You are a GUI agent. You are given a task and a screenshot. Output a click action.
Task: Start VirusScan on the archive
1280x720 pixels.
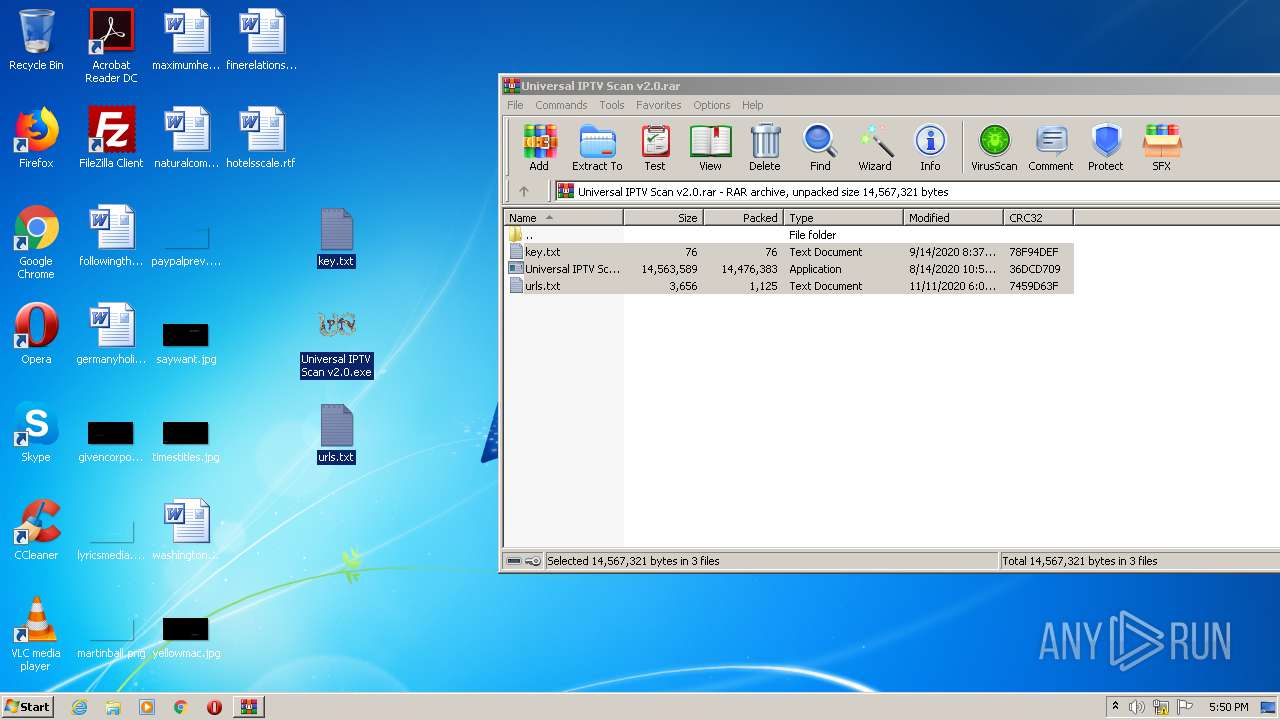pyautogui.click(x=994, y=148)
